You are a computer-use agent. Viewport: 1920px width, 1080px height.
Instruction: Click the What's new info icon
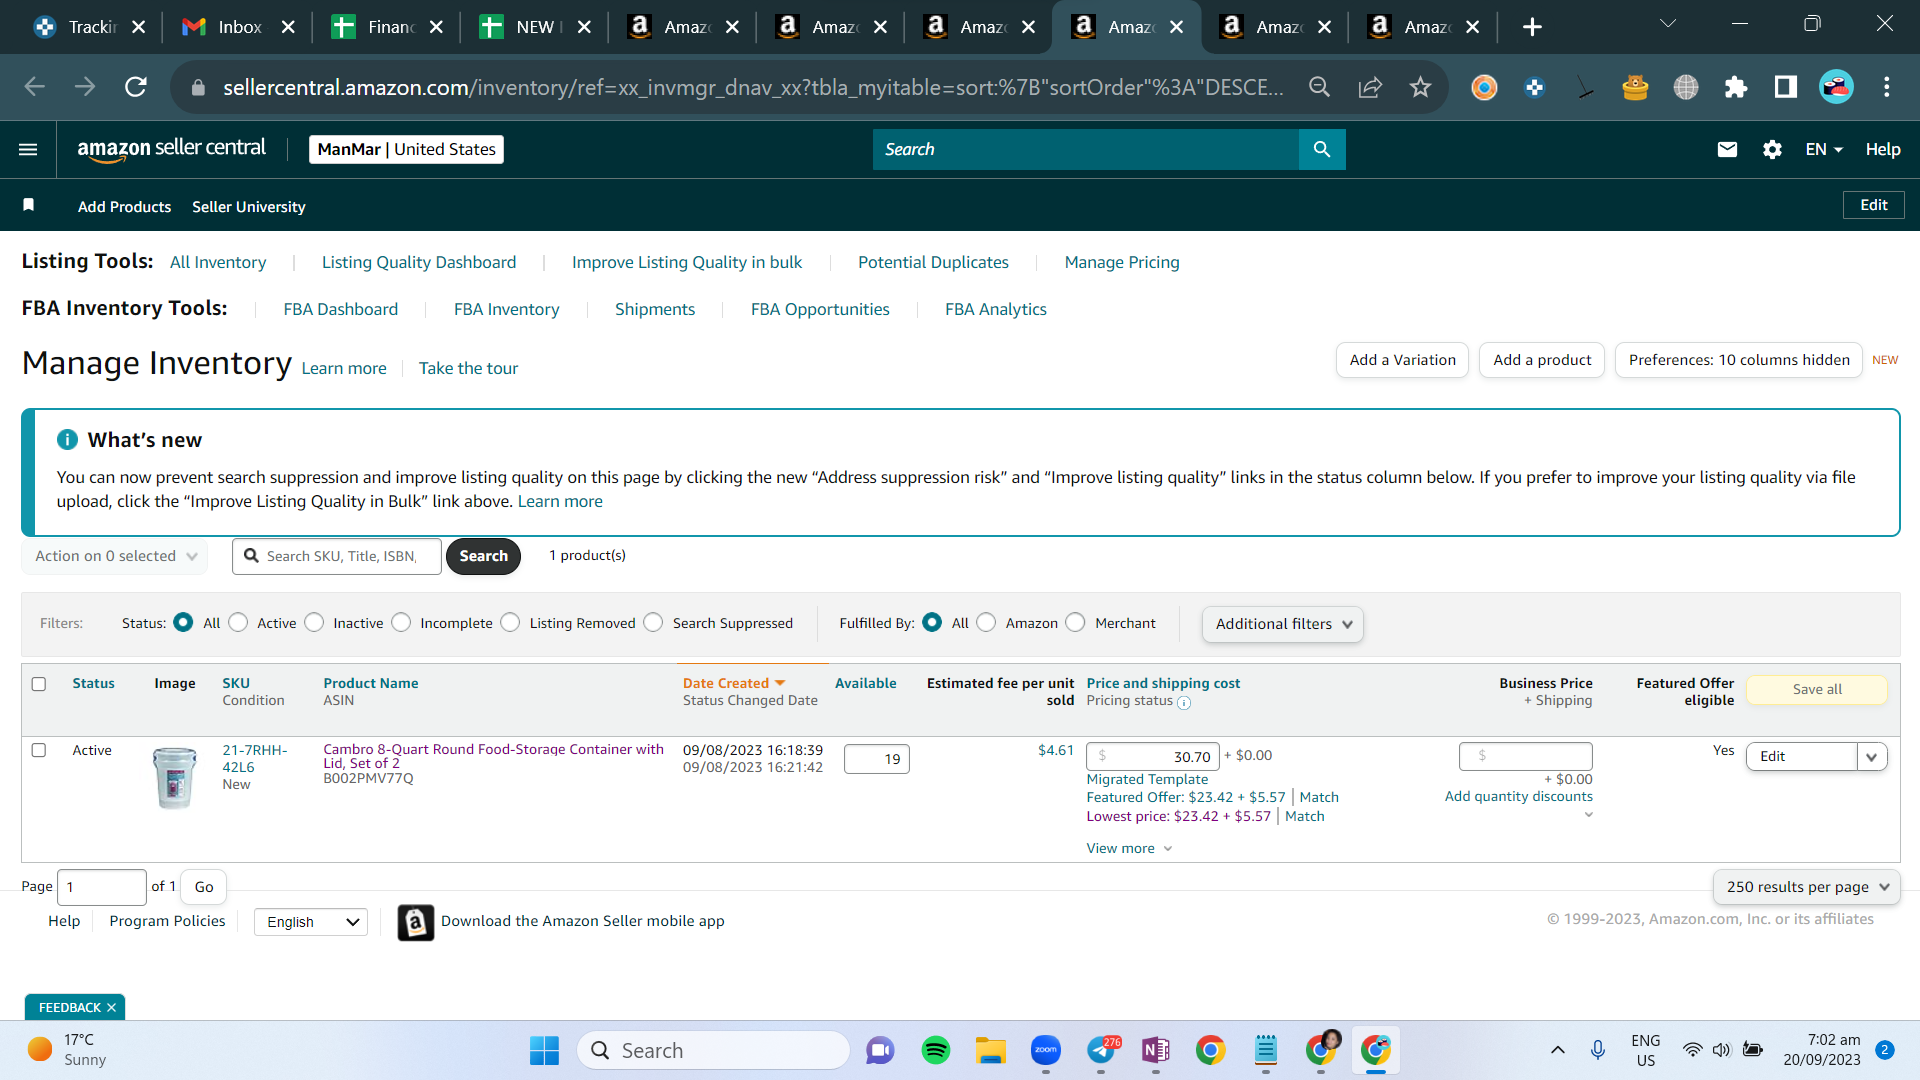pos(67,439)
